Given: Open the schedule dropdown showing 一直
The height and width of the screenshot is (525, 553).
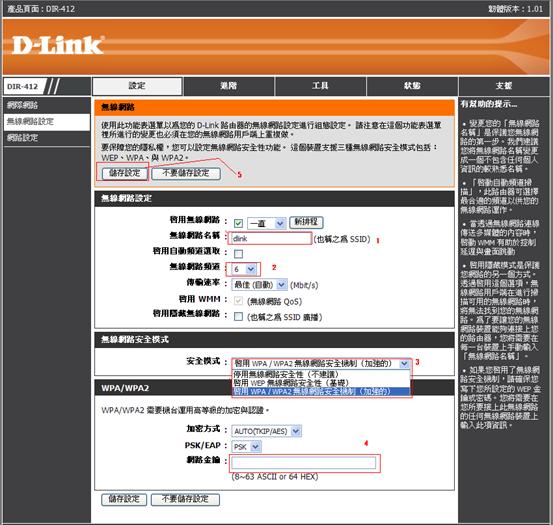Looking at the screenshot, I should point(266,223).
